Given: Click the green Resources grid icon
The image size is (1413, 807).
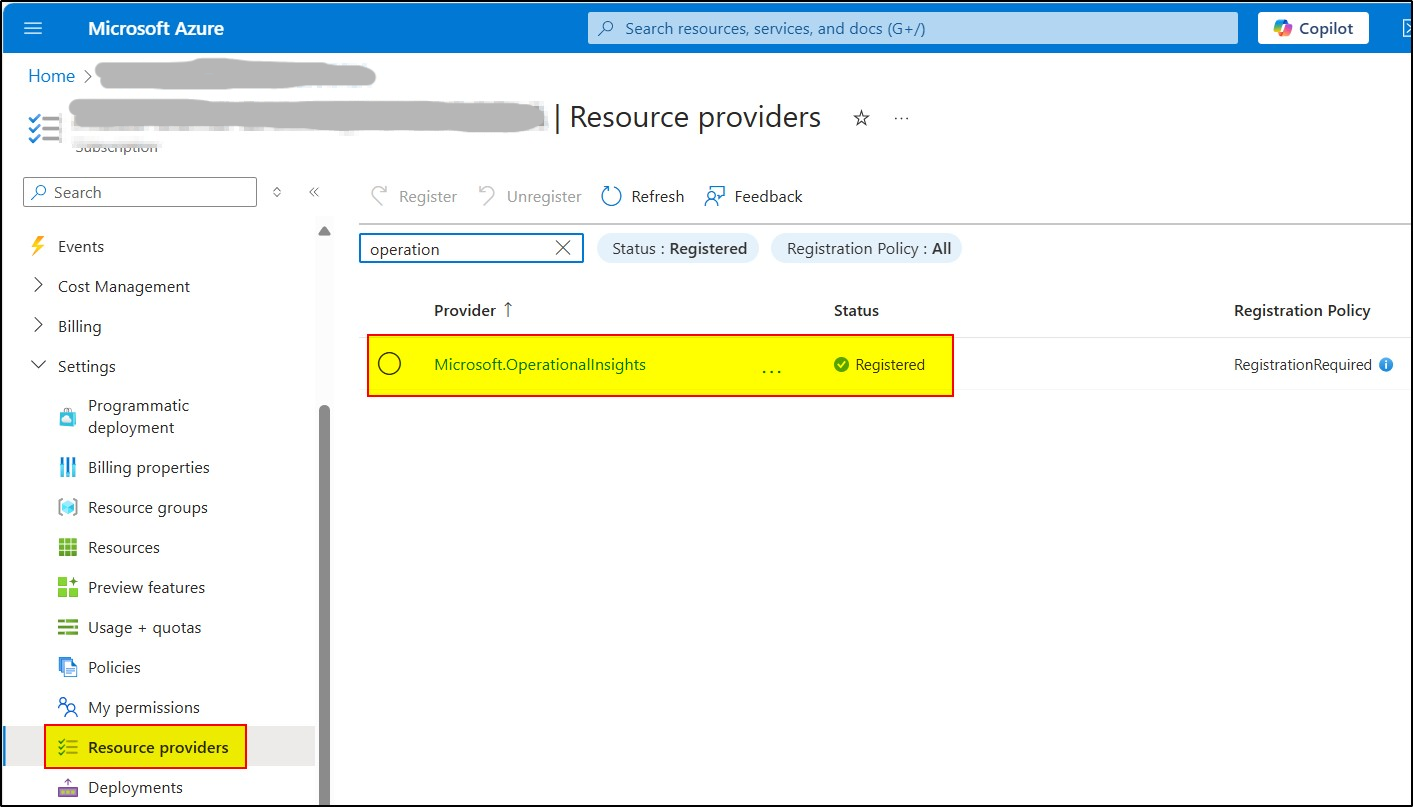Looking at the screenshot, I should tap(67, 547).
